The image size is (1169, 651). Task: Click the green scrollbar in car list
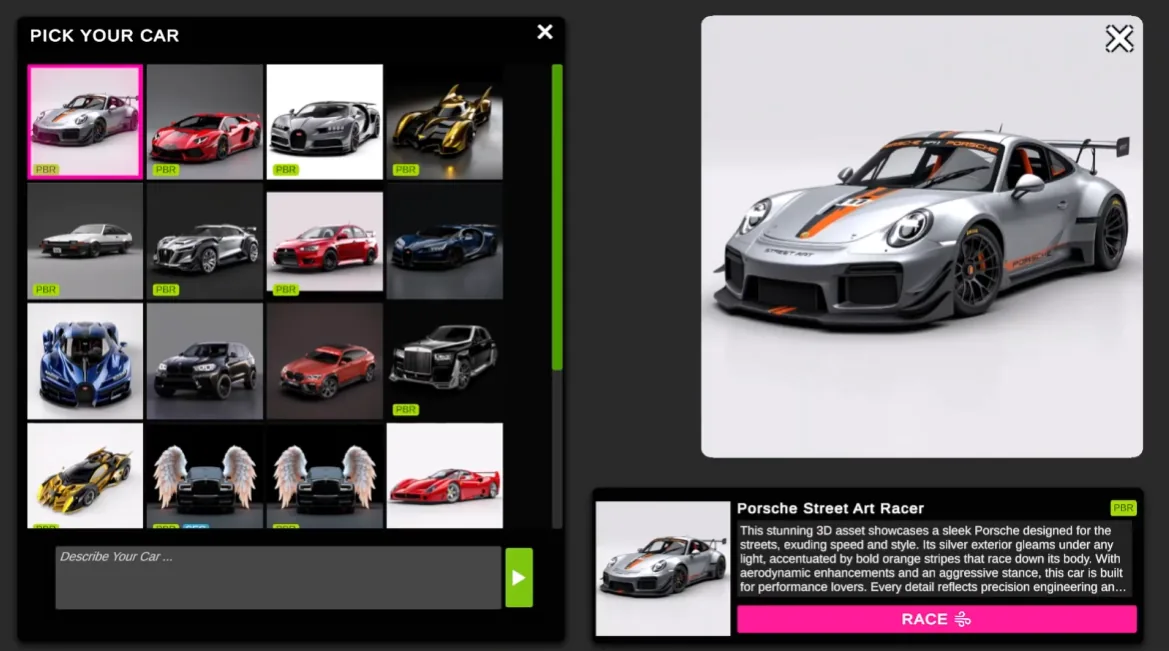557,217
